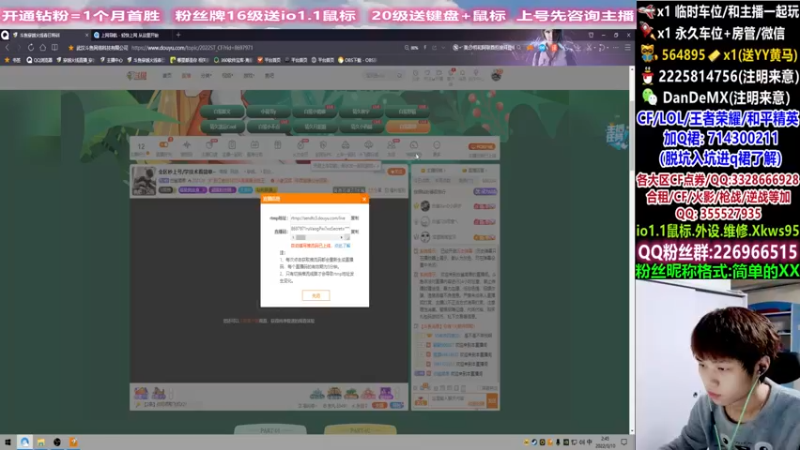The image size is (800, 450).
Task: Click the orange button at the toolbar's right end
Action: 481,146
